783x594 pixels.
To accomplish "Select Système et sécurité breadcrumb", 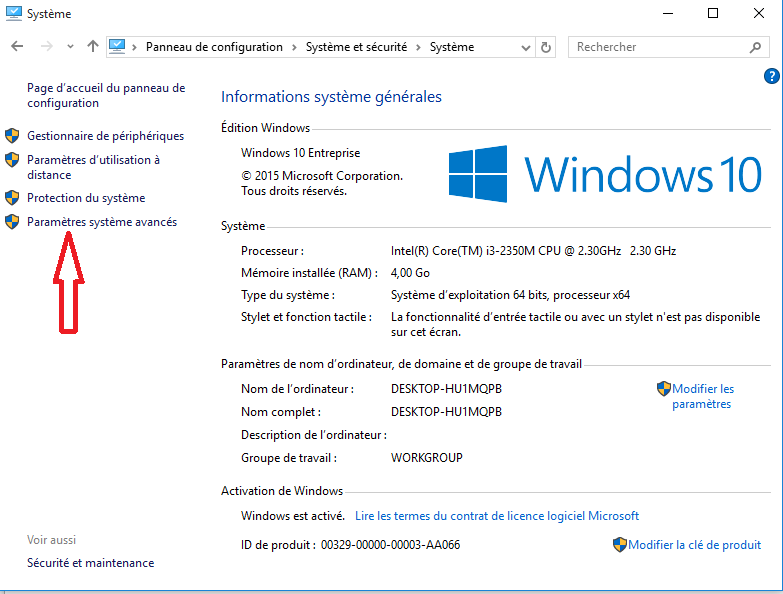I will click(x=357, y=47).
